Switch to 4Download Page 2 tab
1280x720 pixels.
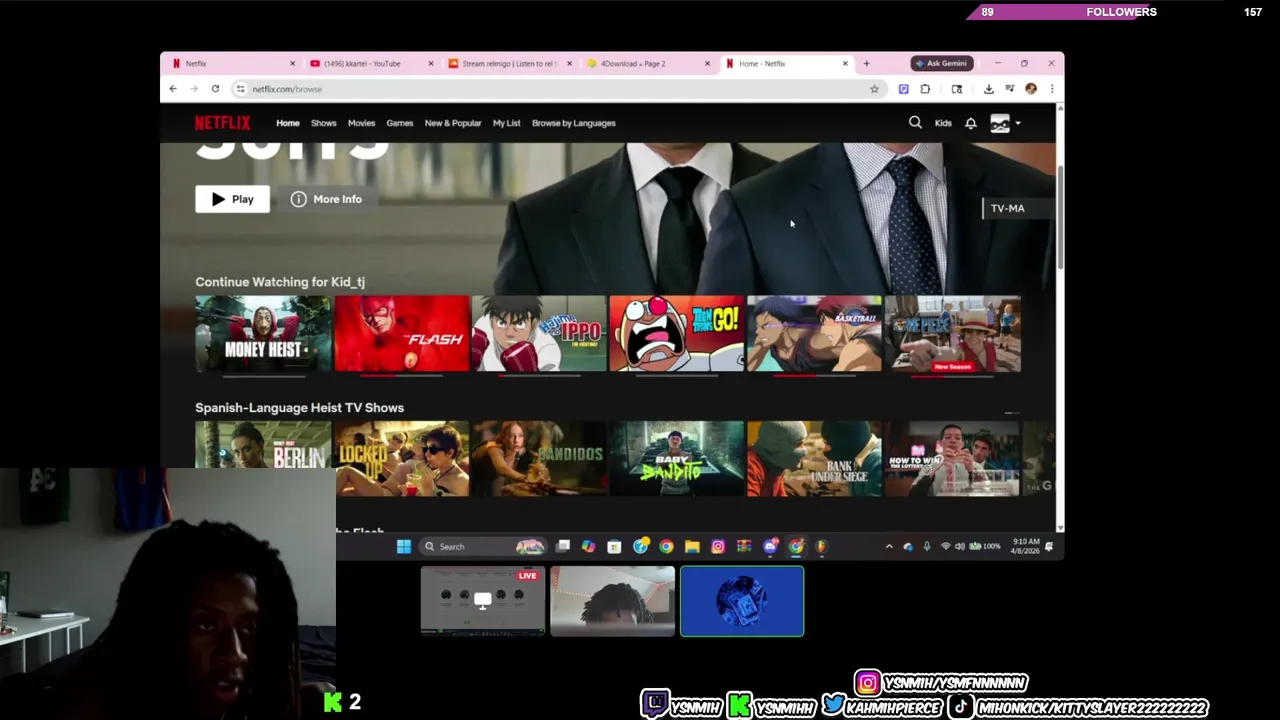tap(646, 63)
